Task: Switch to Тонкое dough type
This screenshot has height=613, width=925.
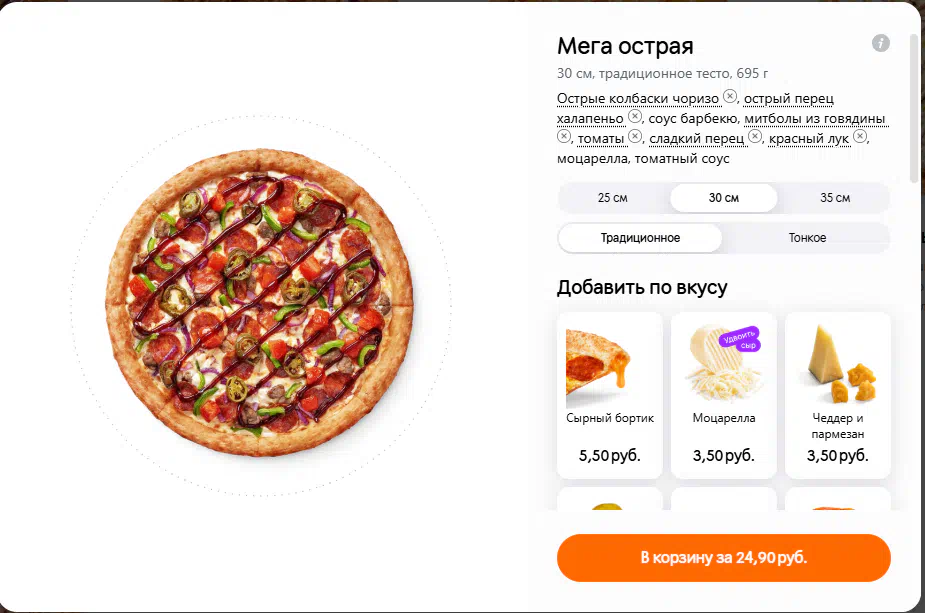Action: pyautogui.click(x=807, y=238)
